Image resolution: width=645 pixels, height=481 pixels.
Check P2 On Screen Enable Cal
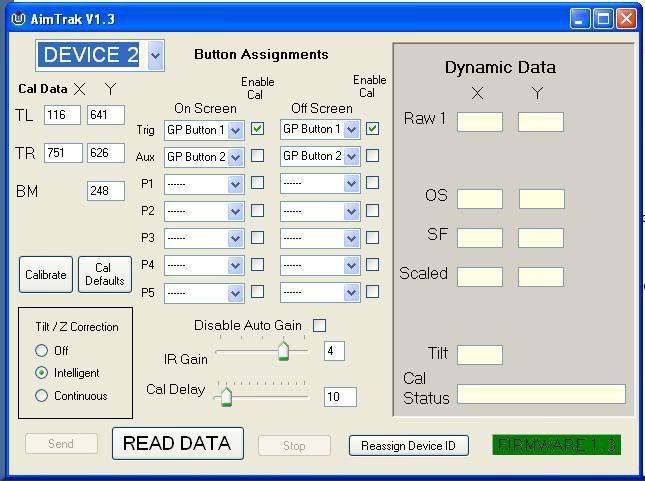point(258,210)
